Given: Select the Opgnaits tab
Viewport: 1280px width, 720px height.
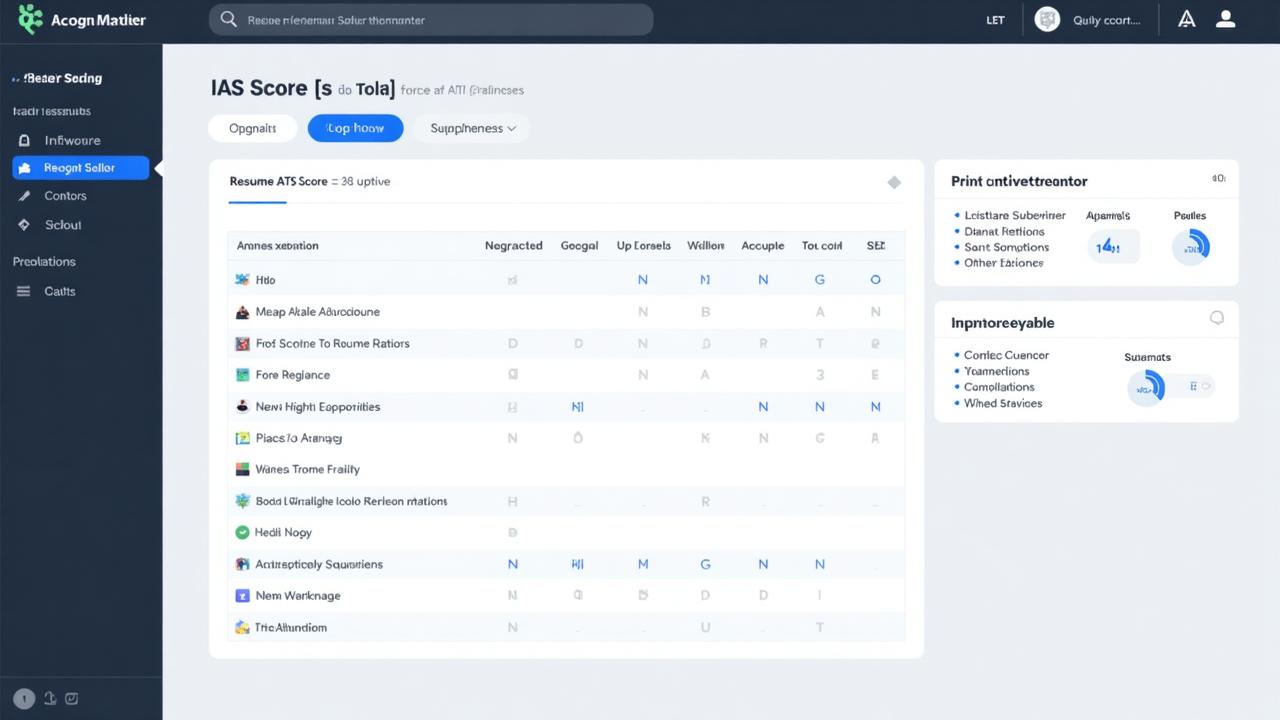Looking at the screenshot, I should (x=252, y=128).
